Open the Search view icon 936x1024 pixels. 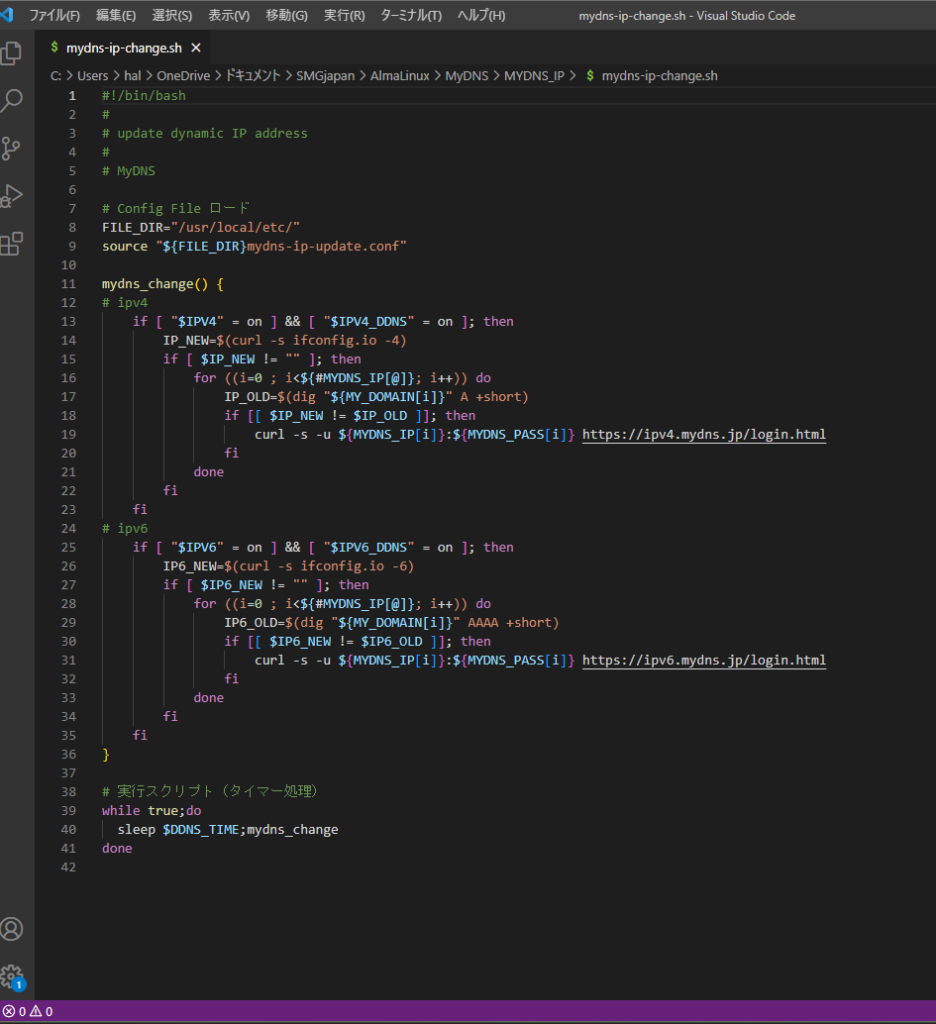coord(12,100)
